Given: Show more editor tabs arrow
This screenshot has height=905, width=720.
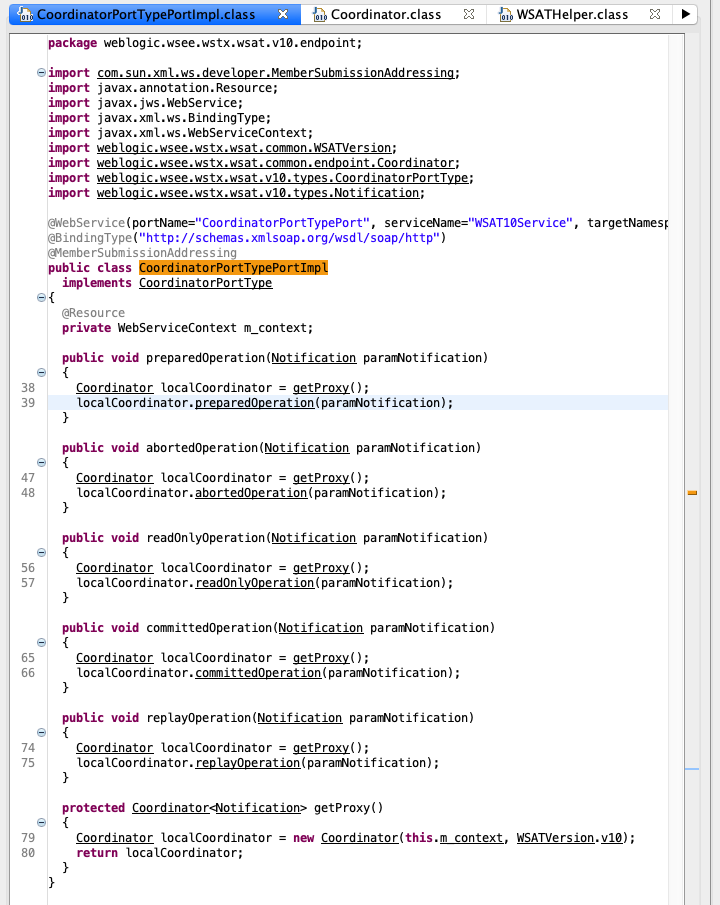Looking at the screenshot, I should point(685,14).
